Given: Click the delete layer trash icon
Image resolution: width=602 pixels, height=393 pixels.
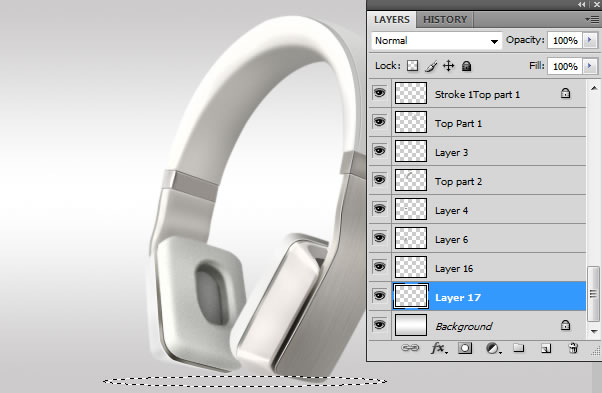Looking at the screenshot, I should click(573, 348).
